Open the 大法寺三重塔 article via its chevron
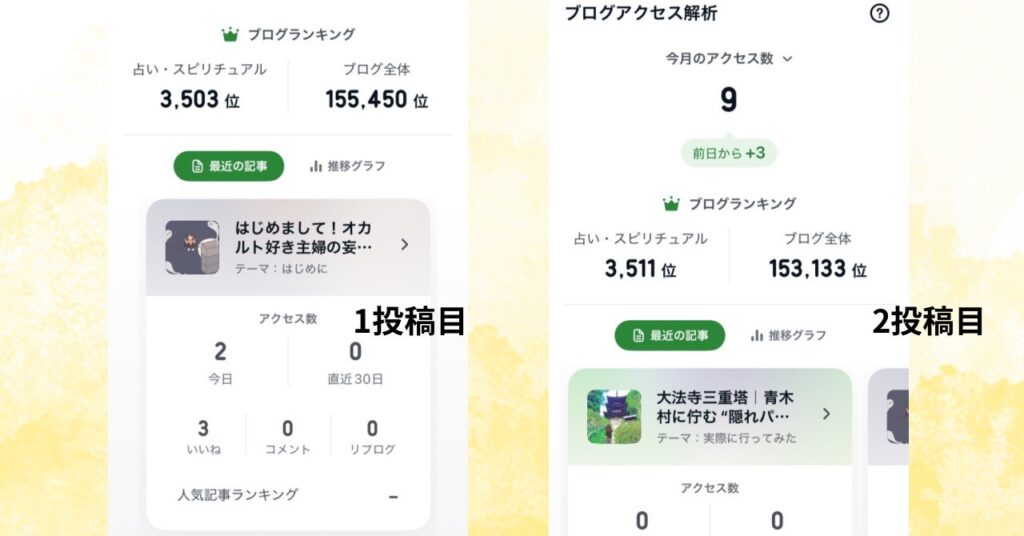The height and width of the screenshot is (536, 1024). coord(827,414)
